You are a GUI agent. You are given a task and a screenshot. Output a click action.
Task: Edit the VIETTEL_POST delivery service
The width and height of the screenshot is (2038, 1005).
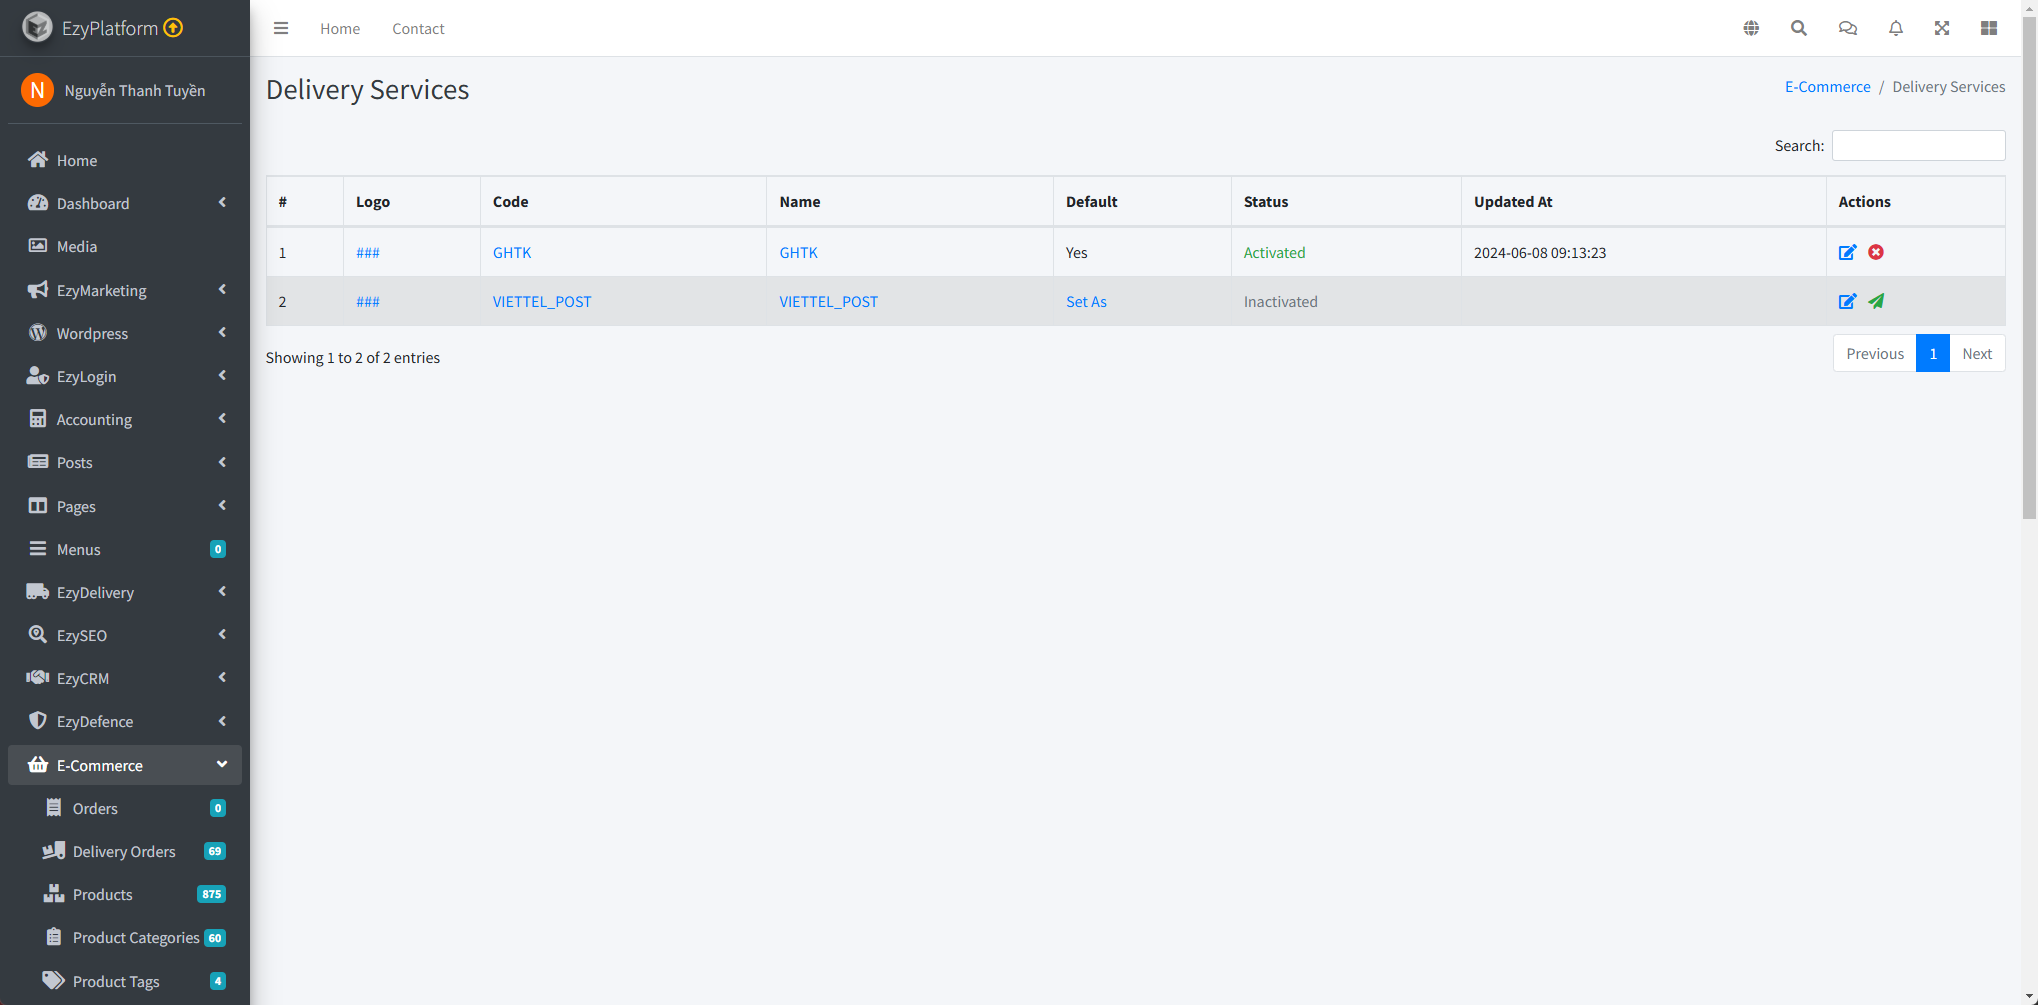coord(1847,301)
